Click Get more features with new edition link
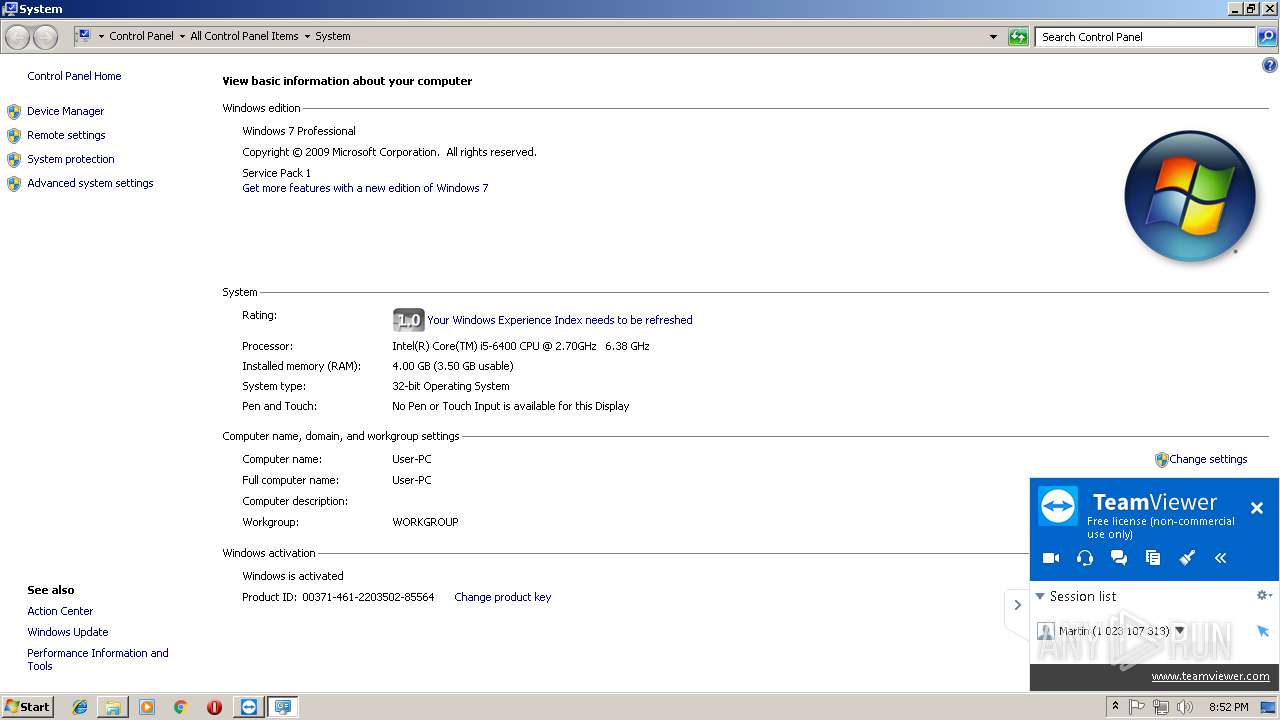The image size is (1280, 720). coord(365,188)
